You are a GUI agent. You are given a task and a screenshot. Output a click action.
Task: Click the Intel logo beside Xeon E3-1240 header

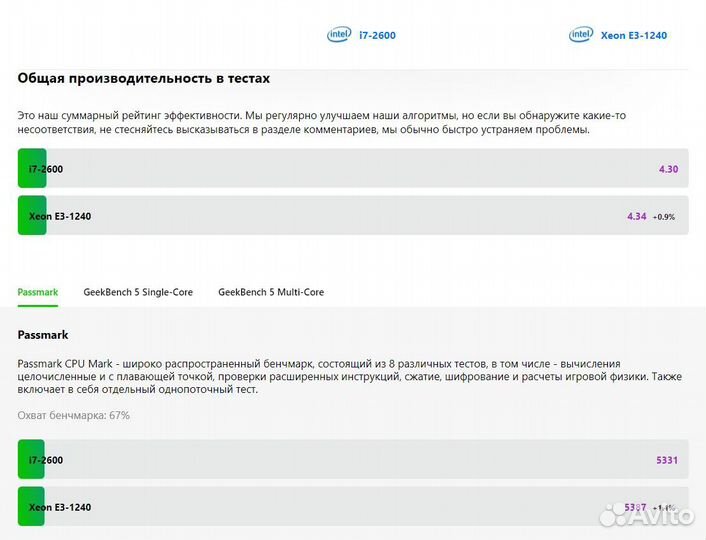pyautogui.click(x=580, y=35)
